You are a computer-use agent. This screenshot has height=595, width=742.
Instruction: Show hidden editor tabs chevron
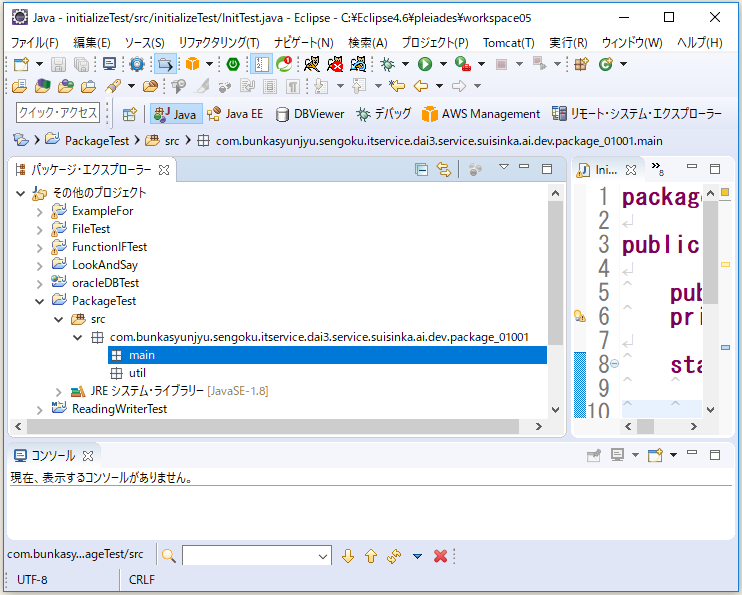coord(657,168)
